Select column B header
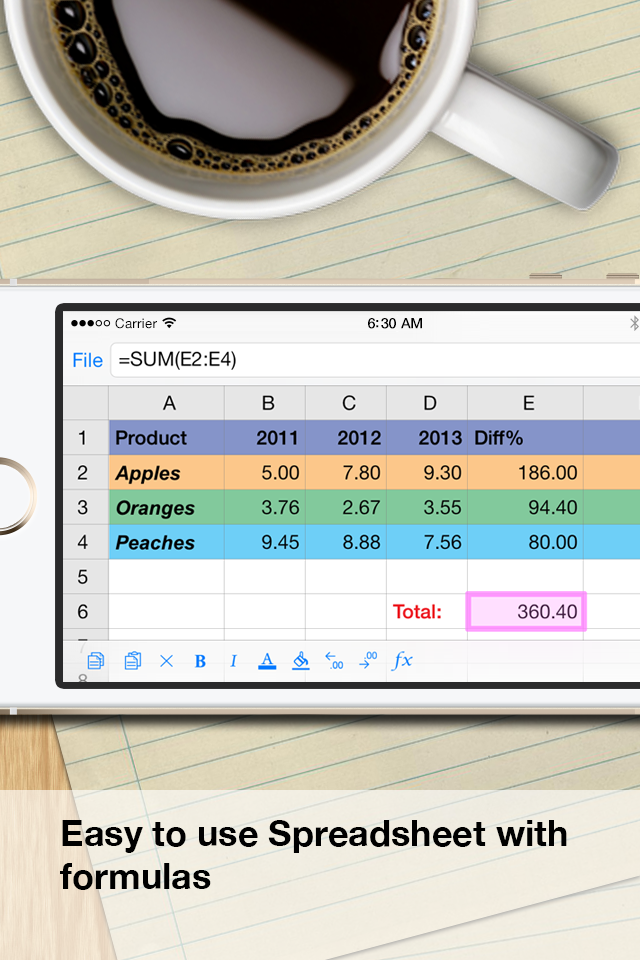The height and width of the screenshot is (960, 640). (x=265, y=403)
